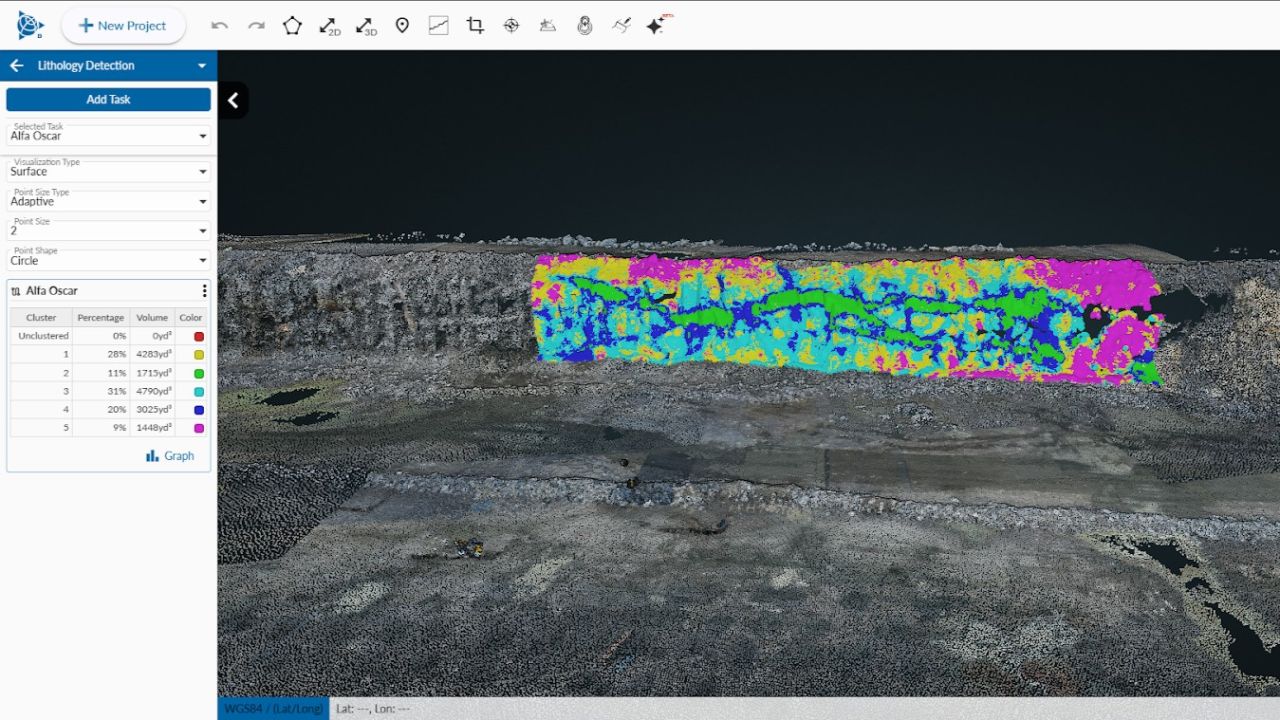
Task: Open the cluster Graph link
Action: pyautogui.click(x=170, y=456)
